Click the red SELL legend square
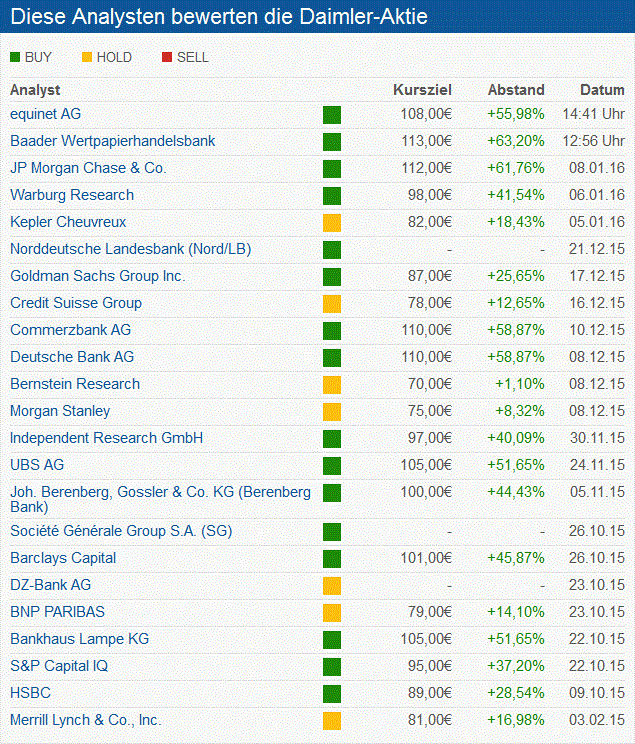Viewport: 635px width, 744px height. [167, 58]
